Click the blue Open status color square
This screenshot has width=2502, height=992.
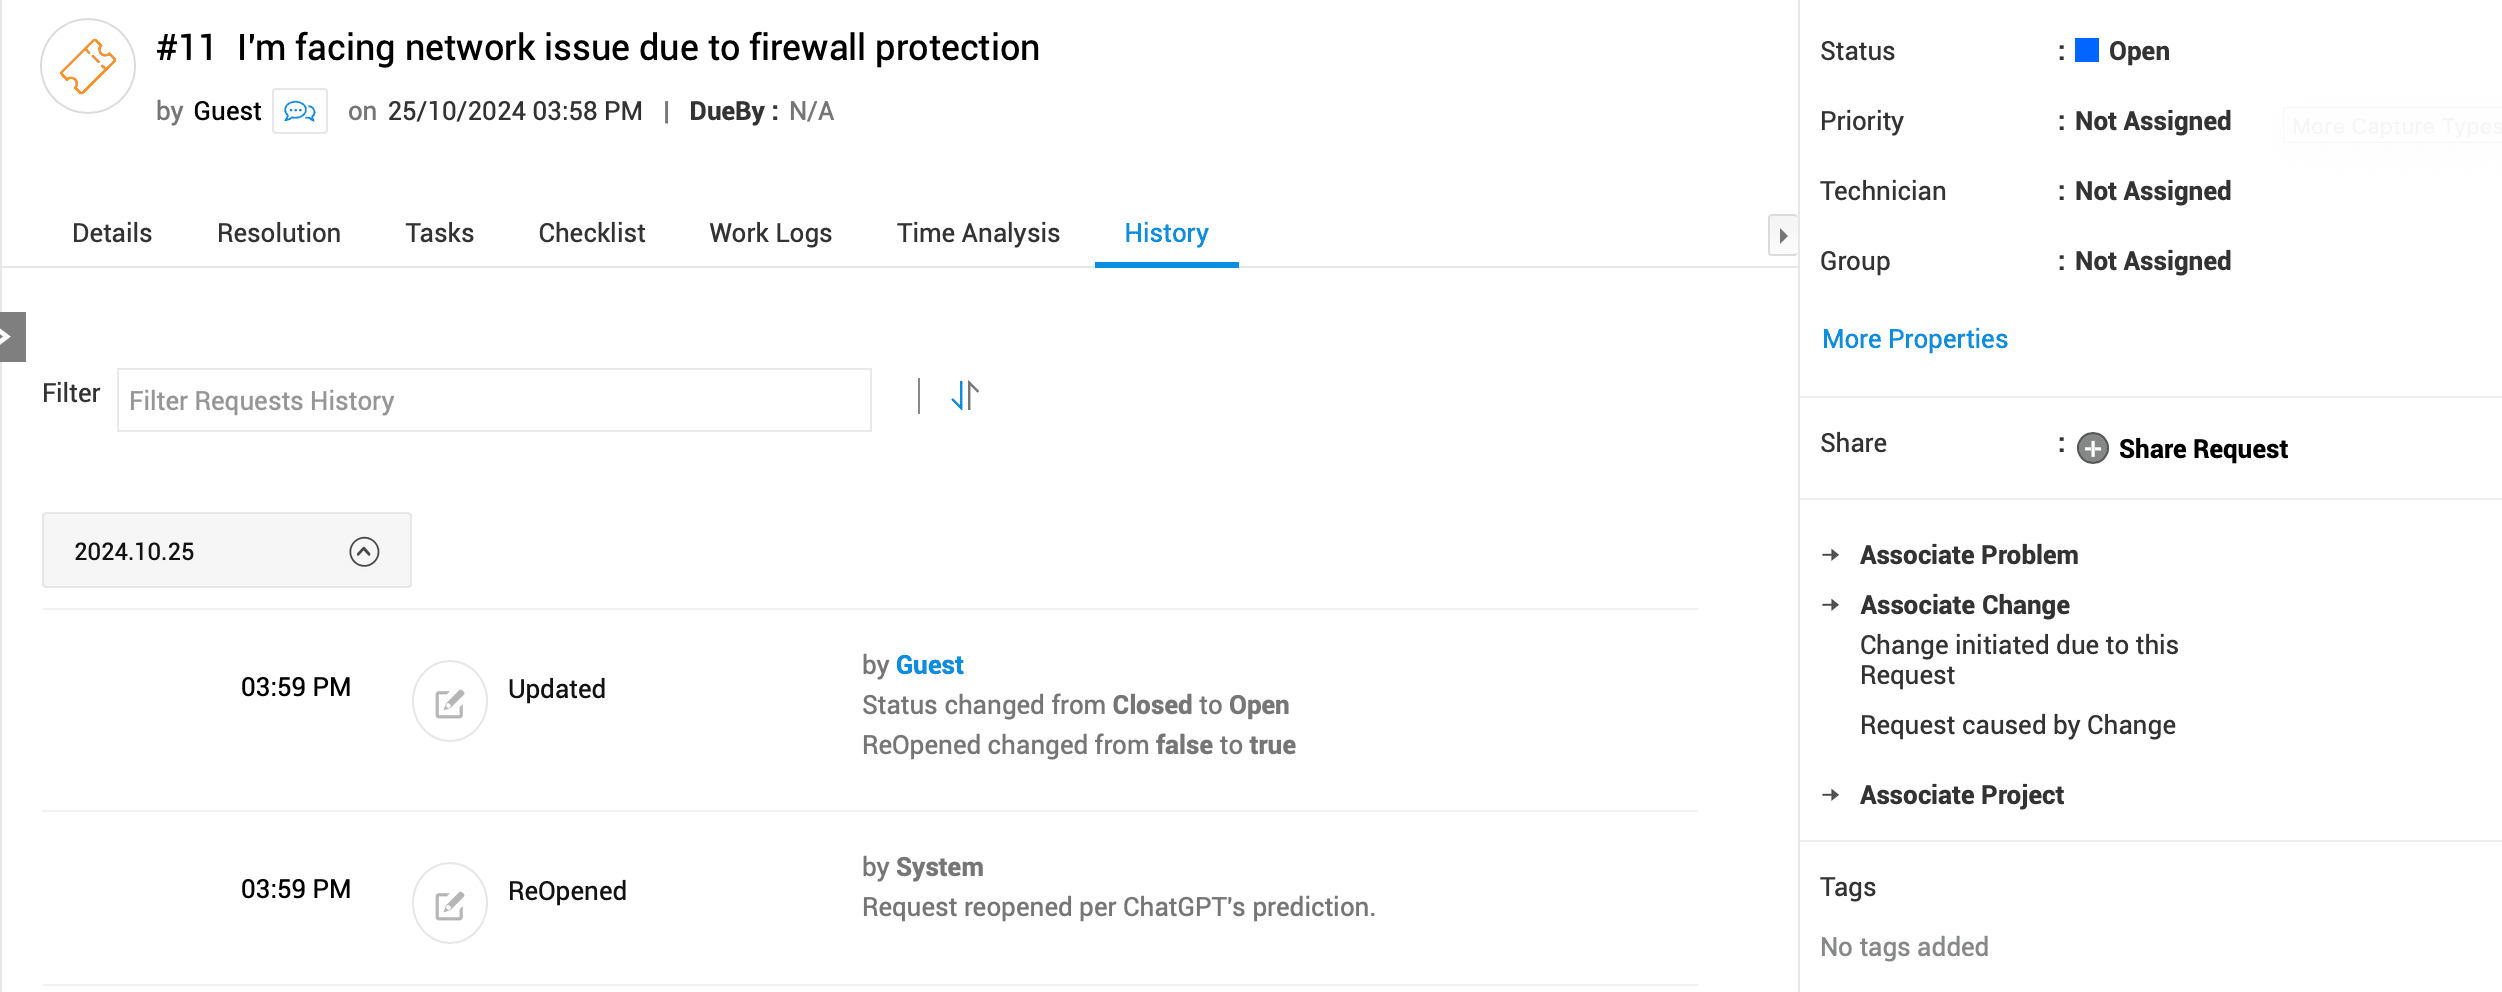2087,50
